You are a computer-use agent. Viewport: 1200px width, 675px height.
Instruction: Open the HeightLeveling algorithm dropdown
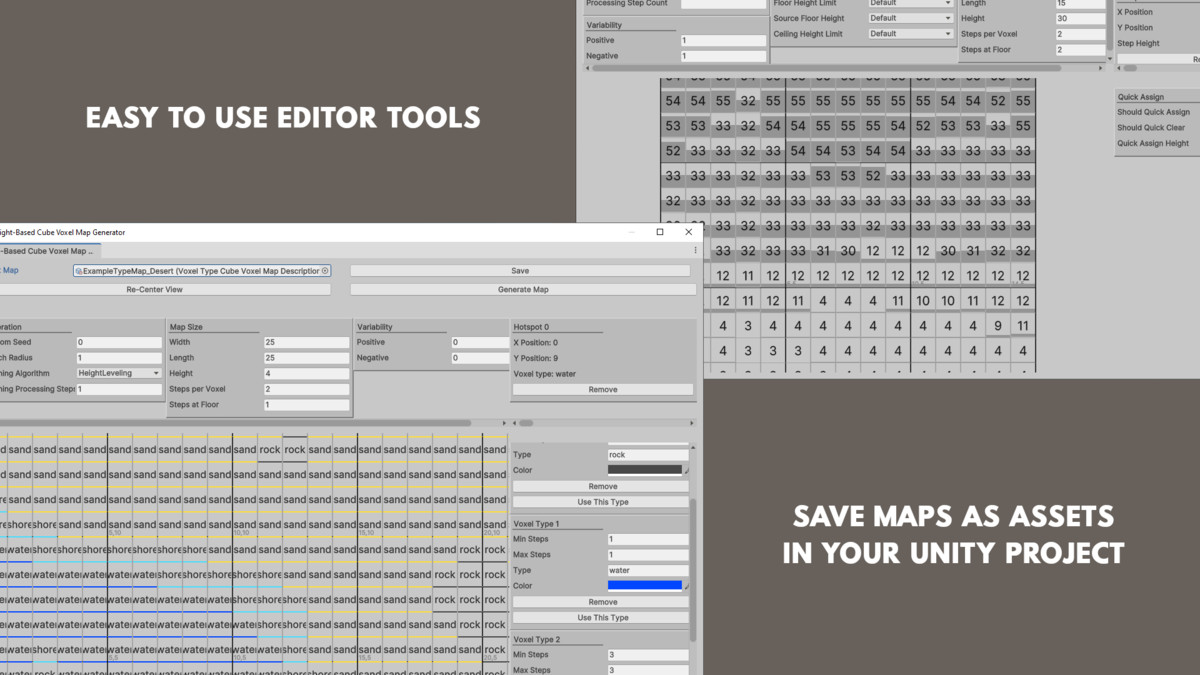coord(119,373)
